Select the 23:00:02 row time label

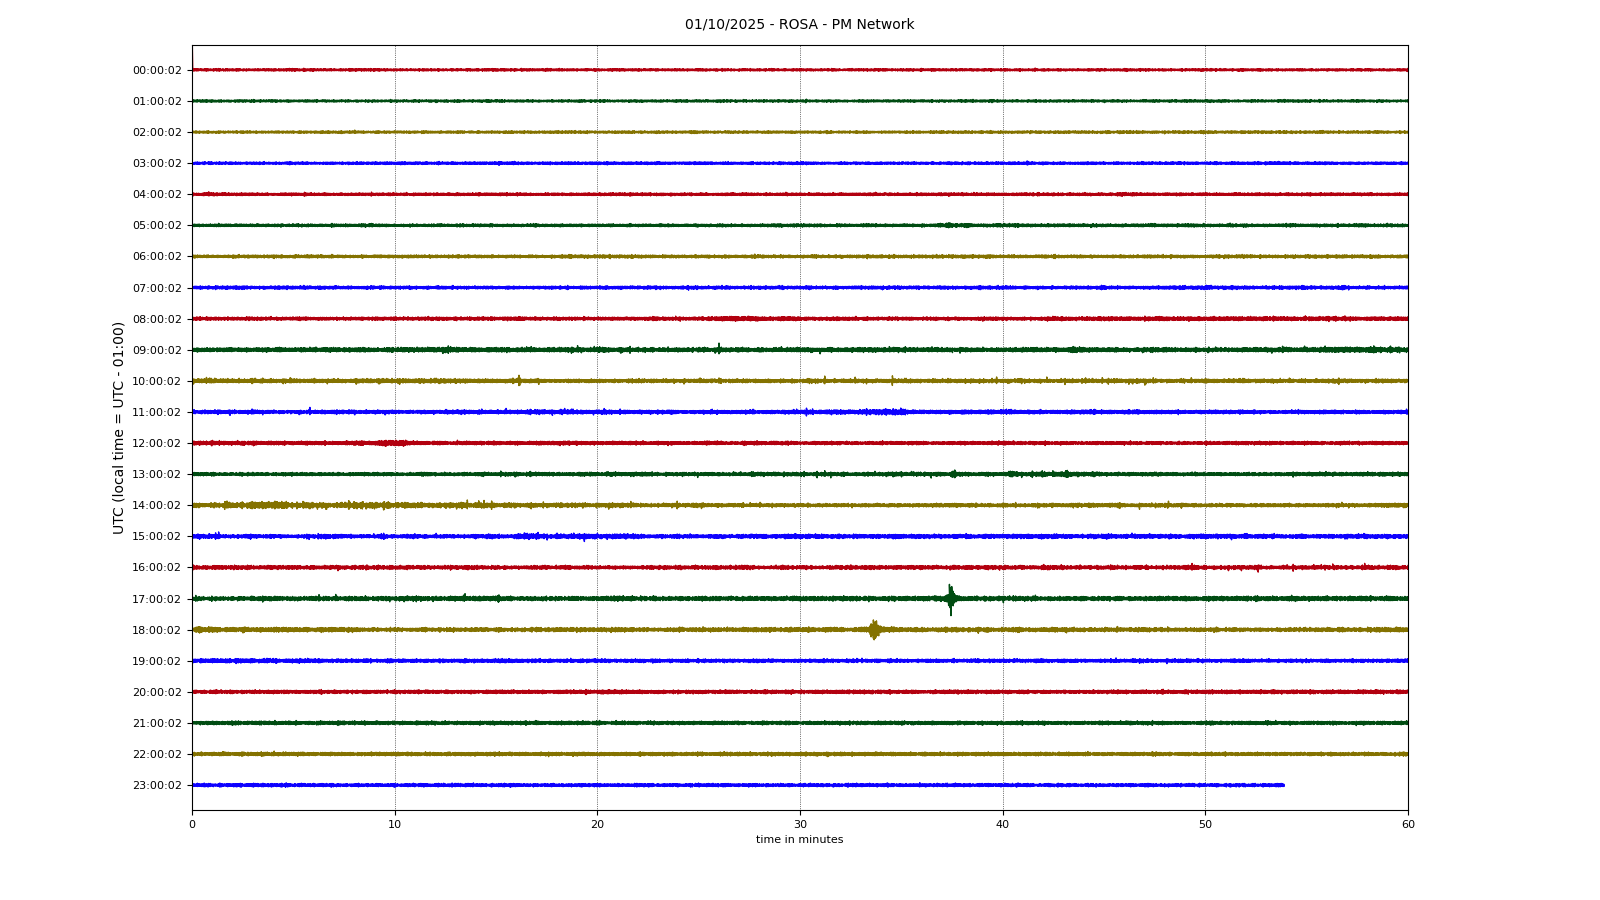157,785
